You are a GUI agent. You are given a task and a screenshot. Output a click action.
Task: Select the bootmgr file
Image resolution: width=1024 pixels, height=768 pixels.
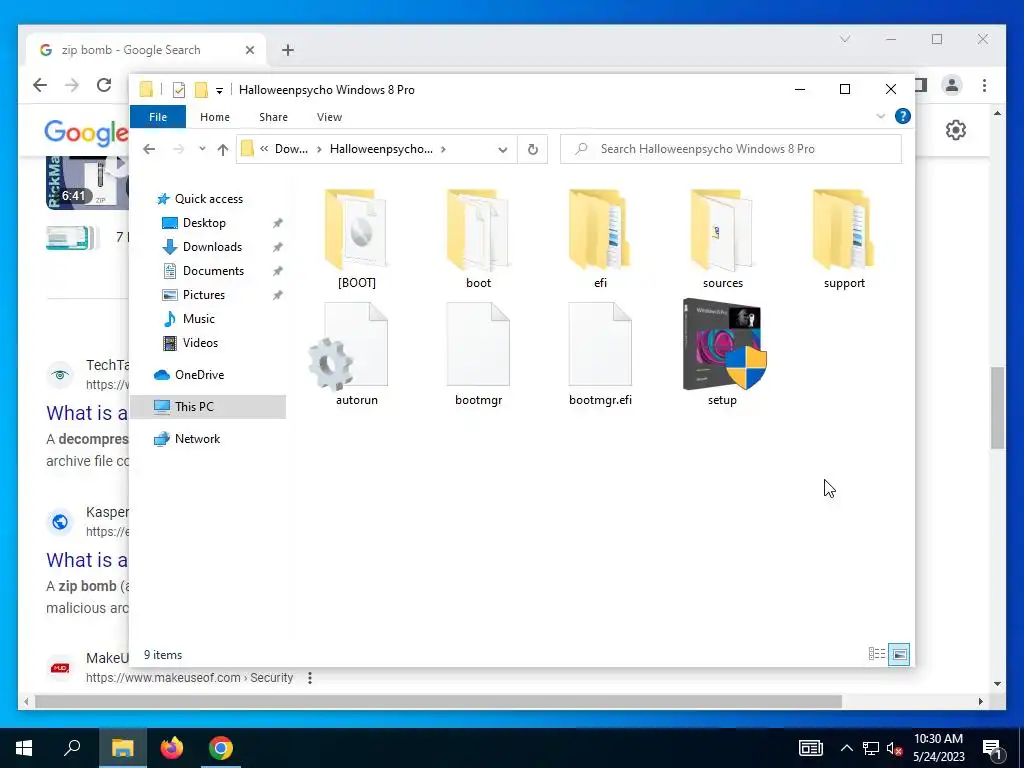click(x=478, y=354)
